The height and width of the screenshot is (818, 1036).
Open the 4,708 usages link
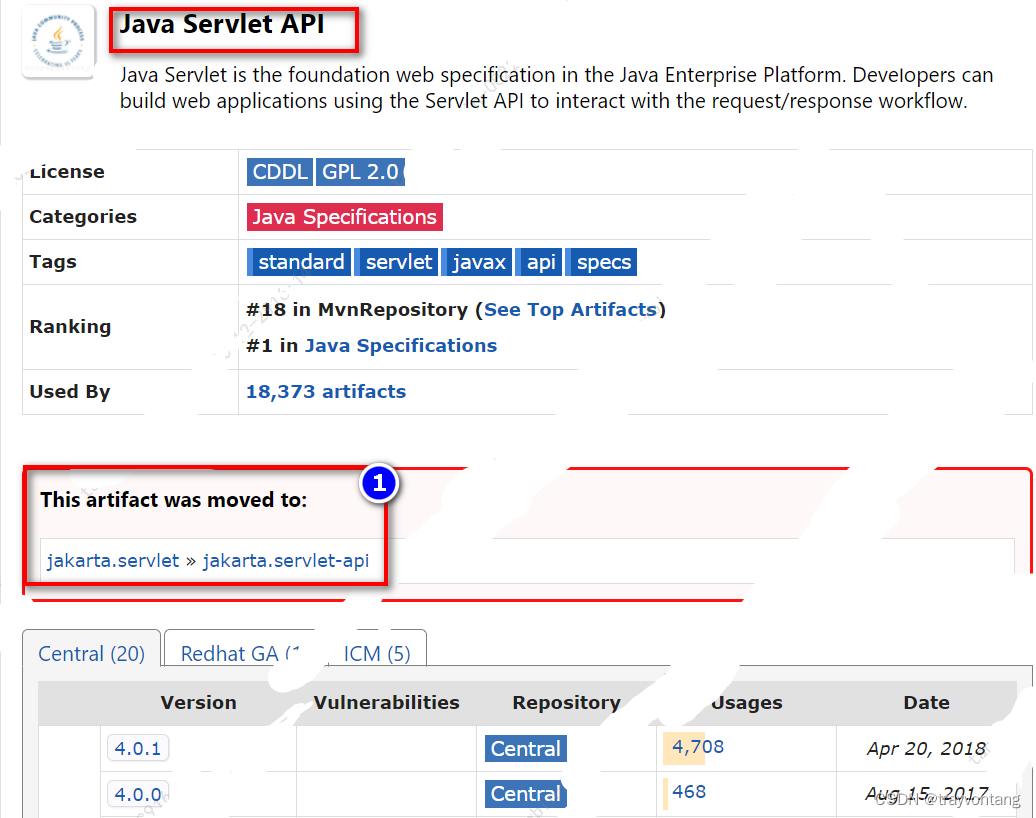point(698,747)
